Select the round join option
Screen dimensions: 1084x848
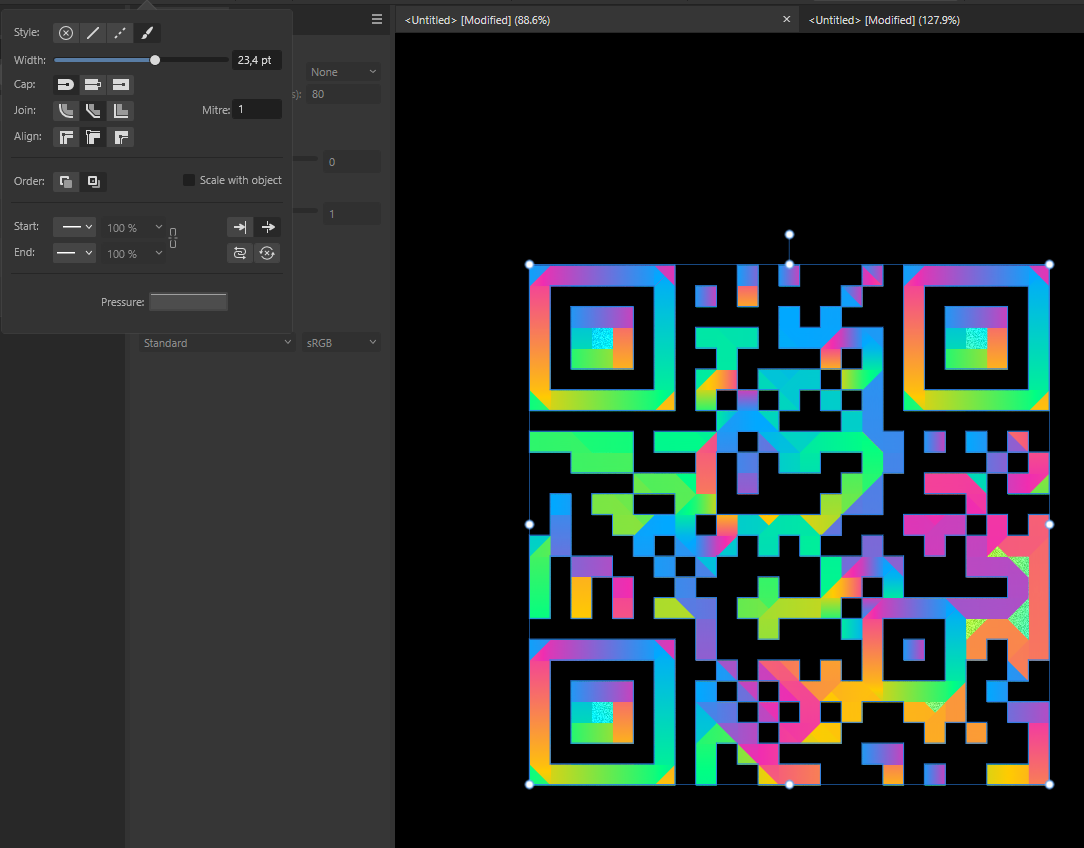(x=66, y=111)
